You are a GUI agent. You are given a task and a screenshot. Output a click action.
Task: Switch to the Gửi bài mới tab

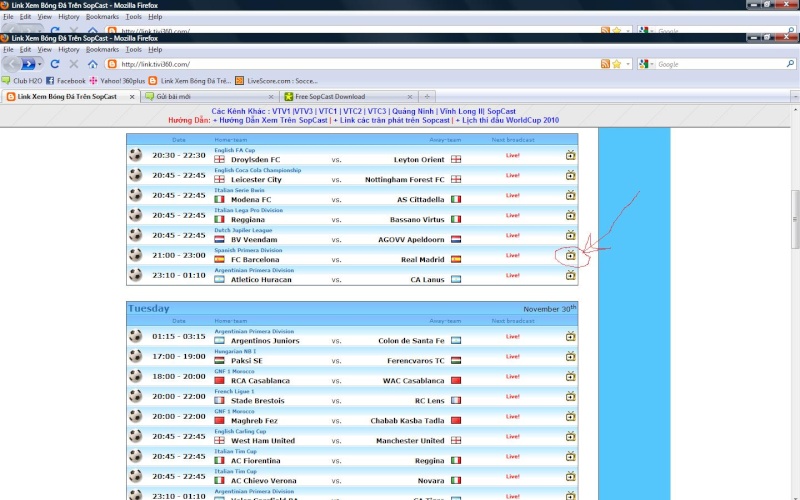210,96
